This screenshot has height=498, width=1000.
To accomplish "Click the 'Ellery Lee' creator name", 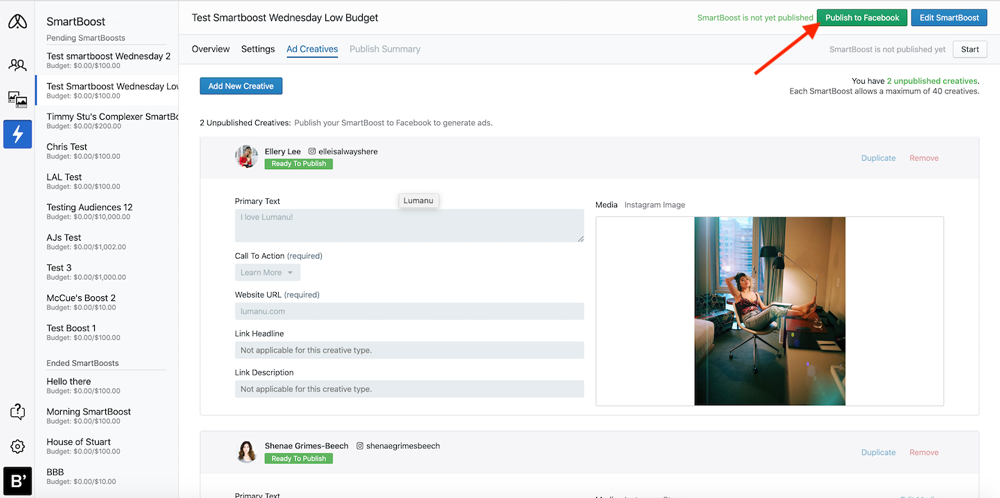I will [x=283, y=152].
